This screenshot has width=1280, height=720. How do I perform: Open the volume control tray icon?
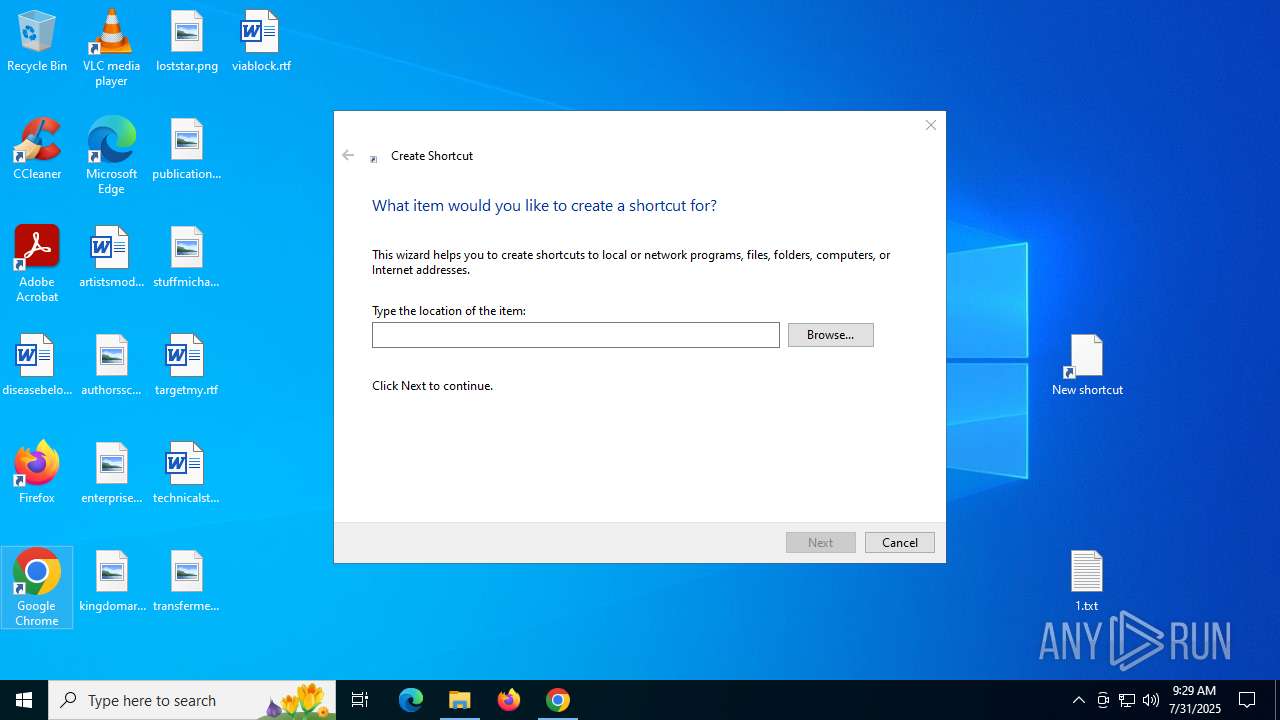(1151, 700)
